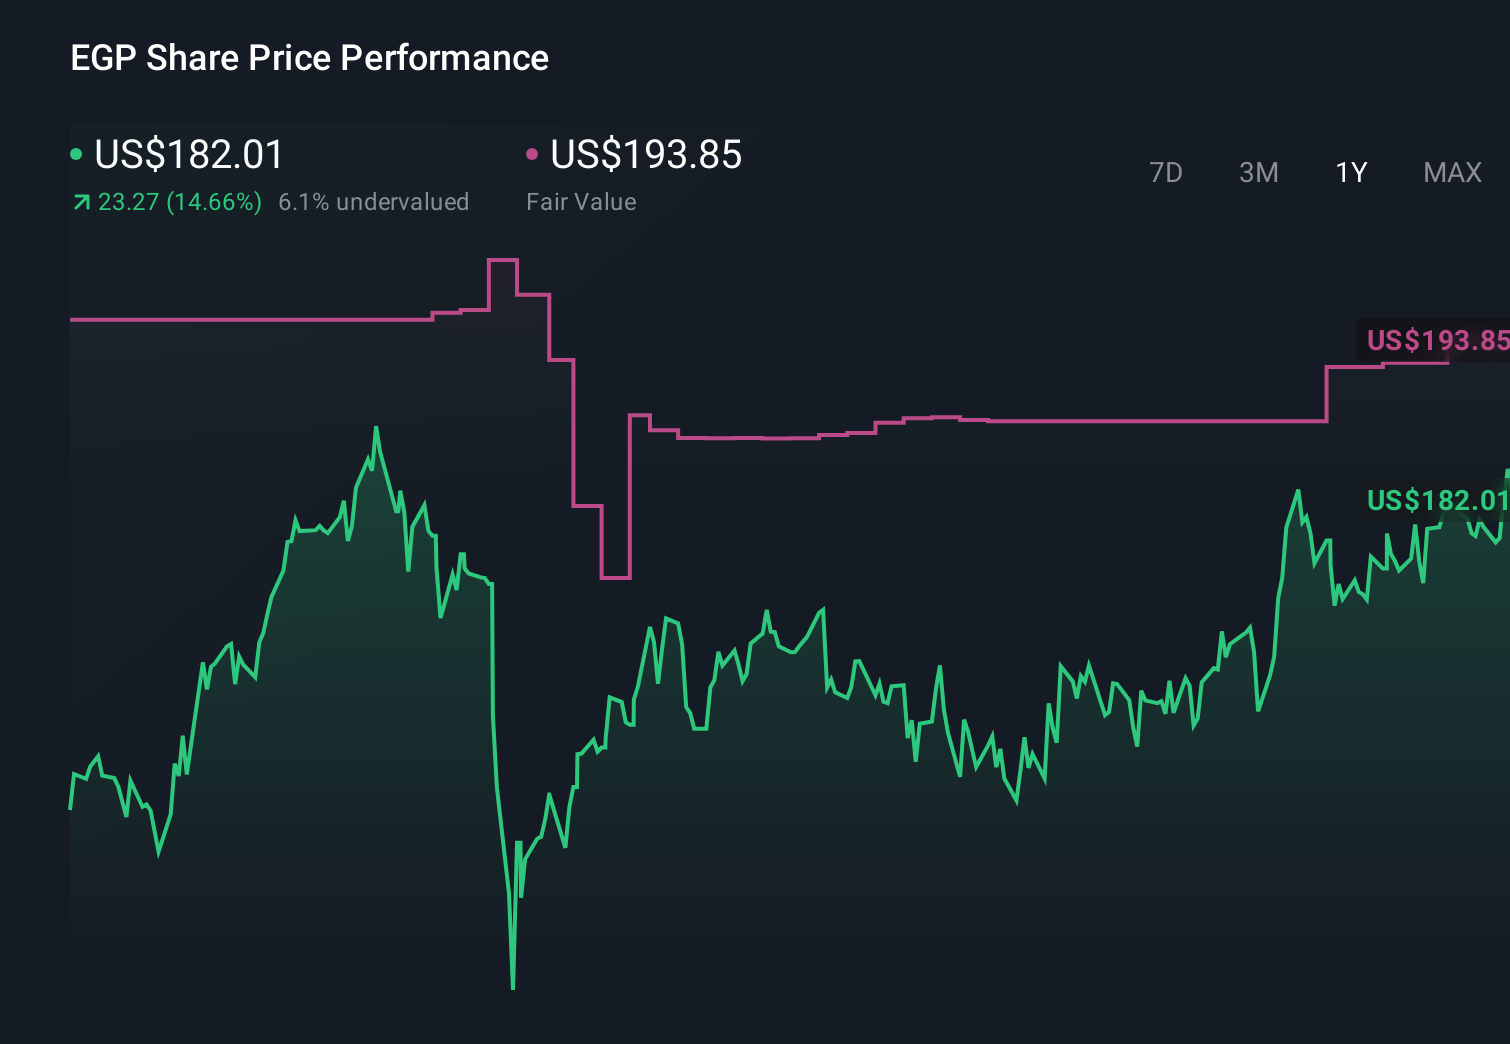Viewport: 1510px width, 1044px height.
Task: Click the green share price legend dot
Action: point(76,154)
